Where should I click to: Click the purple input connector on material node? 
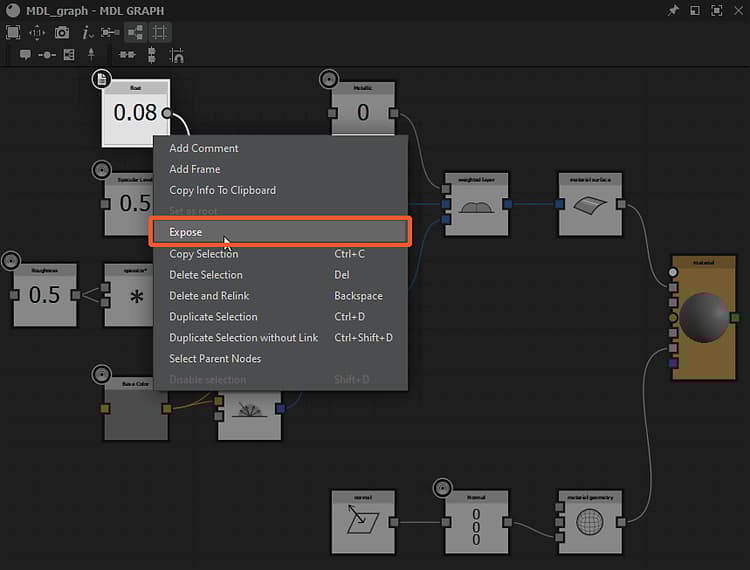point(673,363)
